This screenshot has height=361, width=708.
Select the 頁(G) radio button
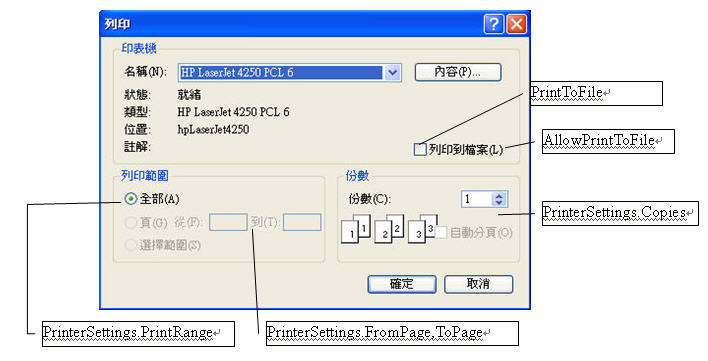pos(130,222)
